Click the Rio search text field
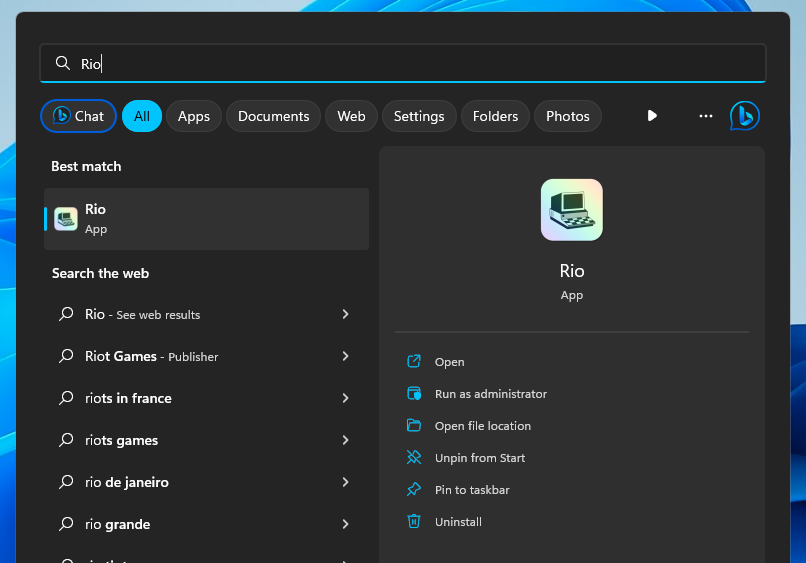This screenshot has width=806, height=563. [x=403, y=63]
